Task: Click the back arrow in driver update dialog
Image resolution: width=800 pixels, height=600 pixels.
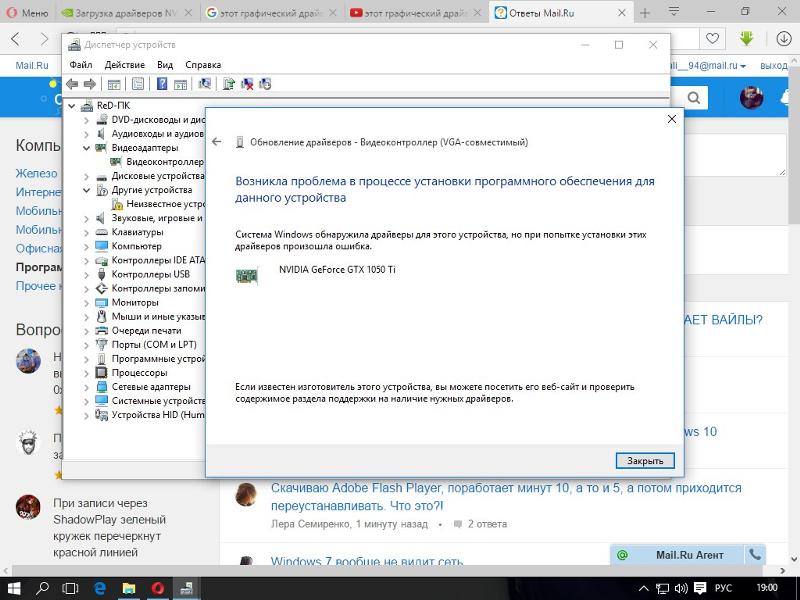Action: pyautogui.click(x=217, y=142)
